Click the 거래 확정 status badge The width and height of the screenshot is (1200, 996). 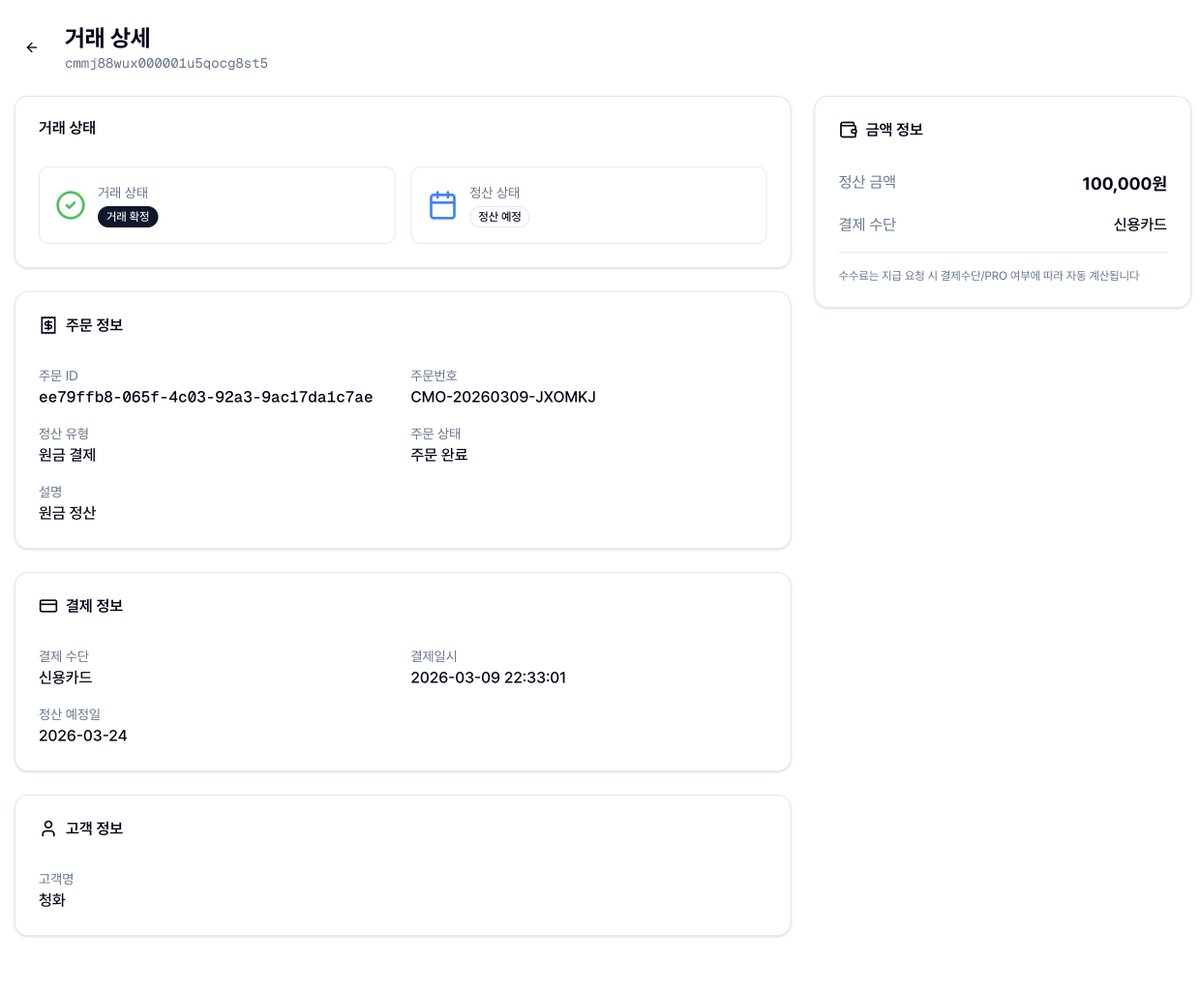pos(128,217)
